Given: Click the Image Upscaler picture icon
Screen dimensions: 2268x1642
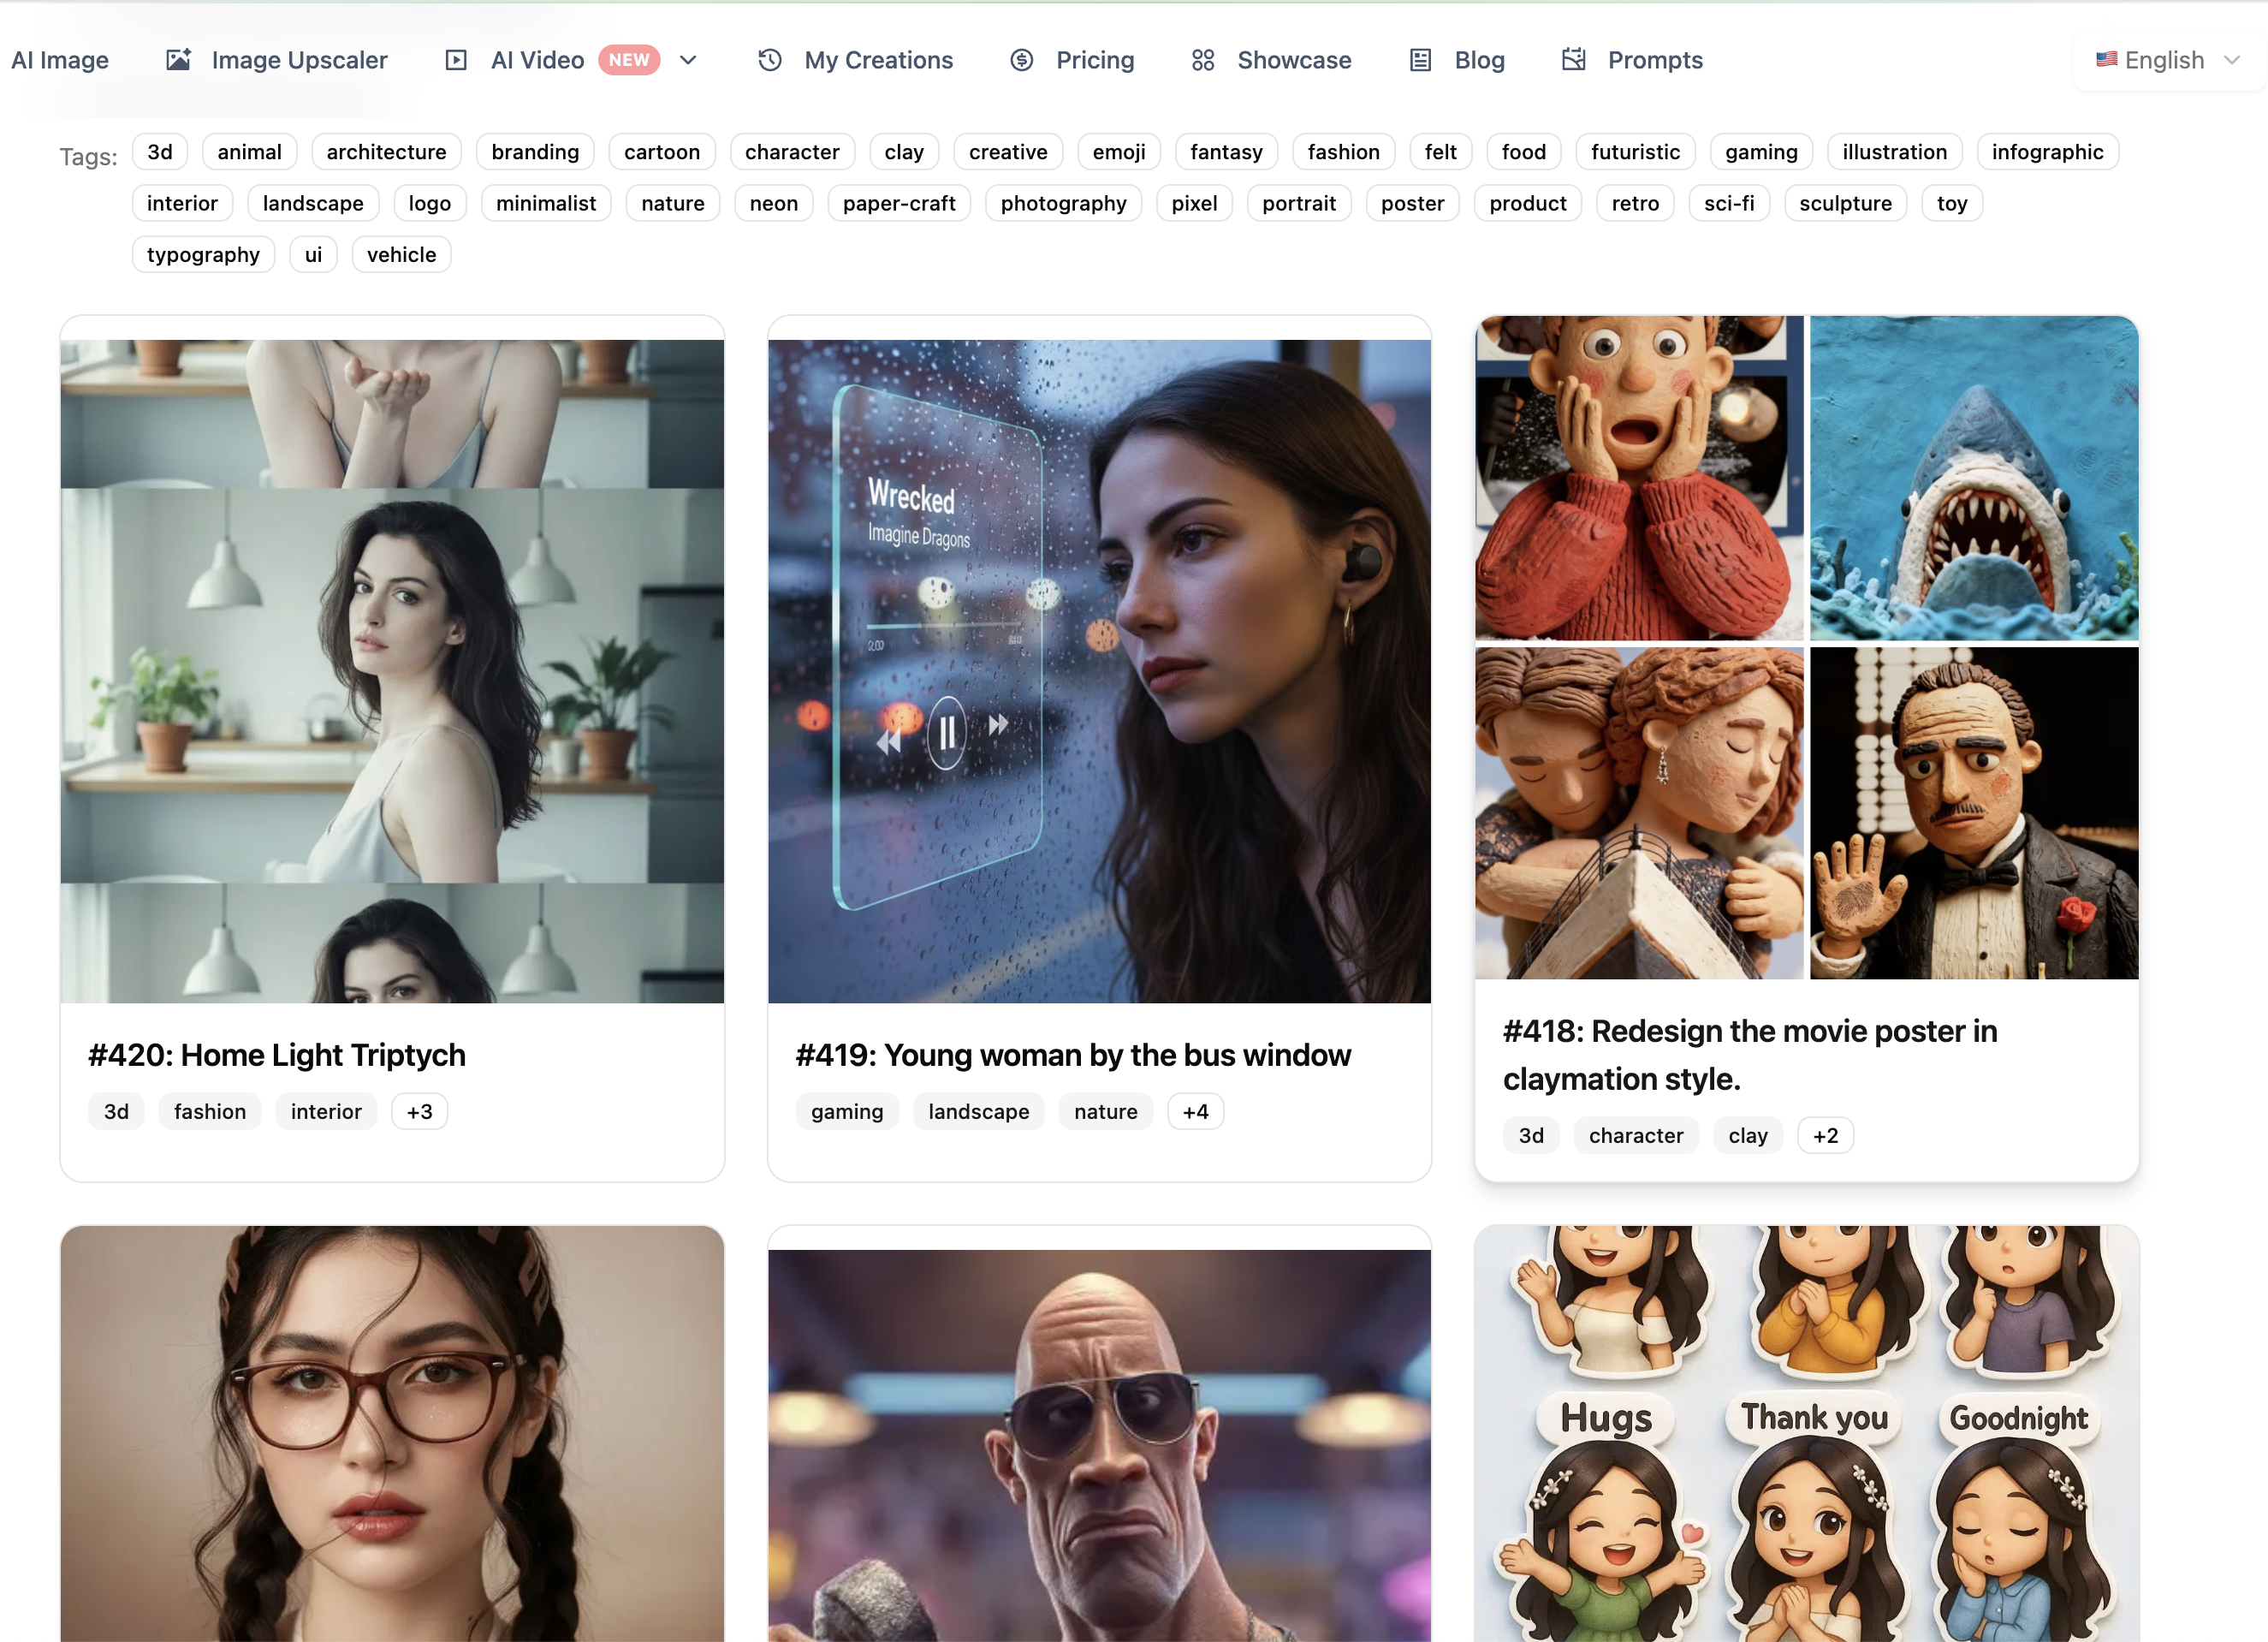Looking at the screenshot, I should pos(178,60).
